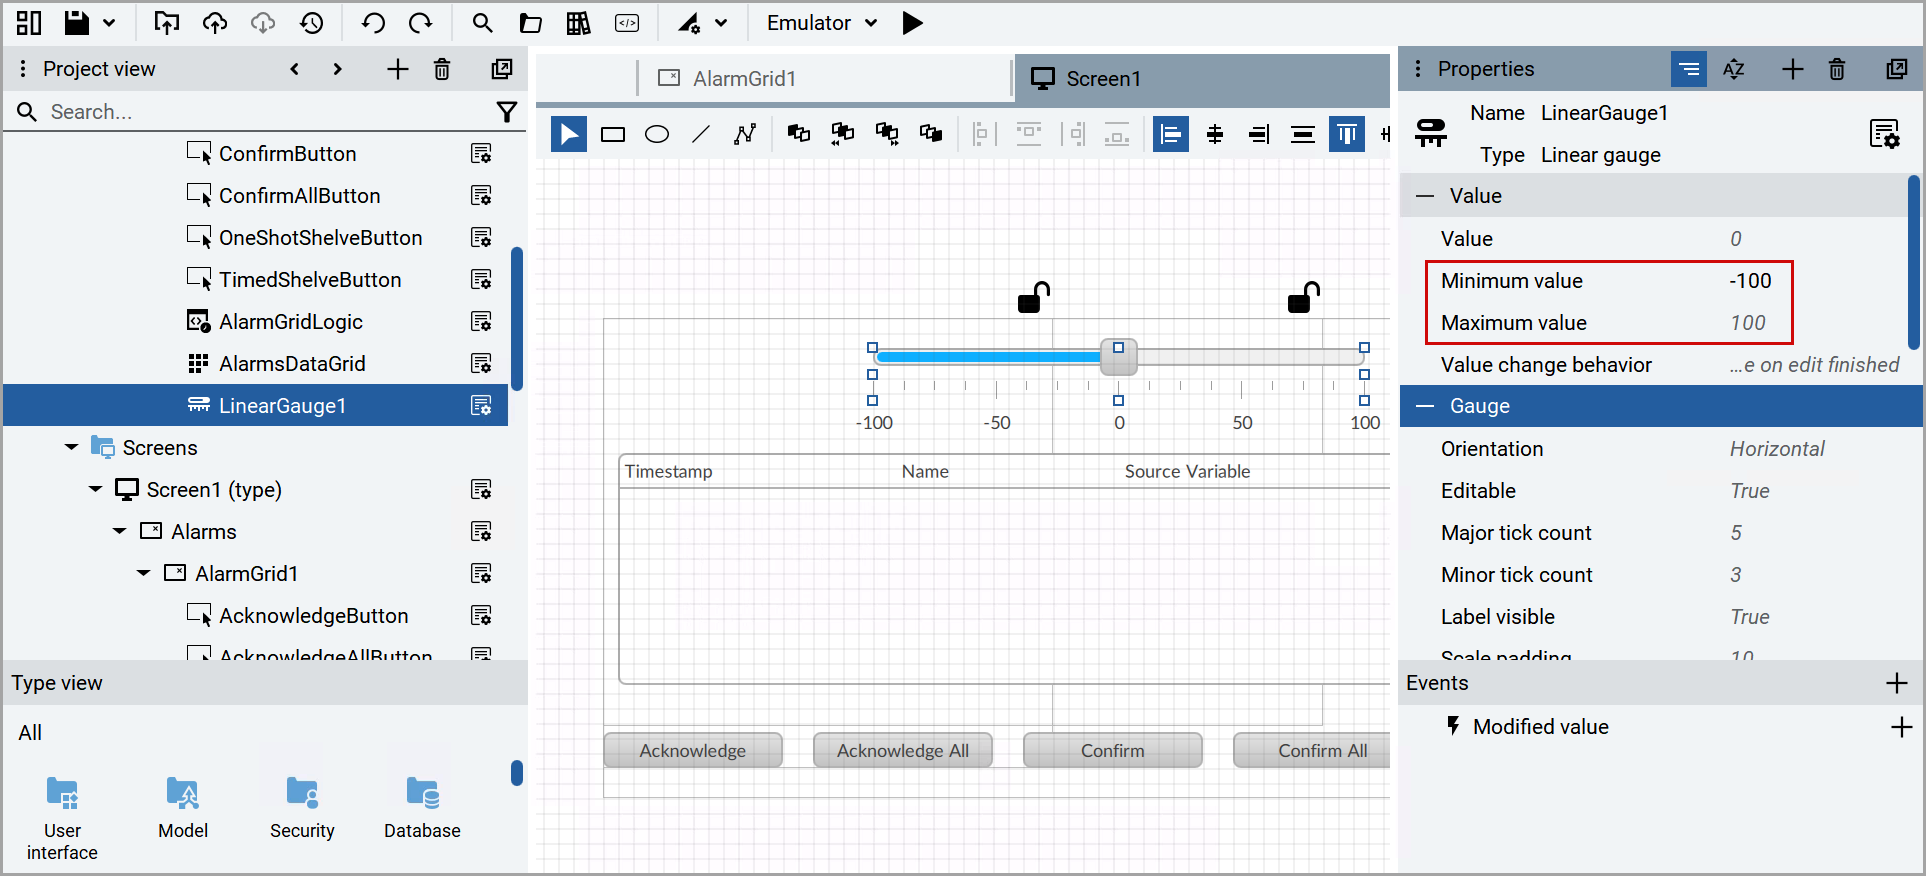Select AlarmsDataGrid tree node
1926x876 pixels.
(x=292, y=364)
